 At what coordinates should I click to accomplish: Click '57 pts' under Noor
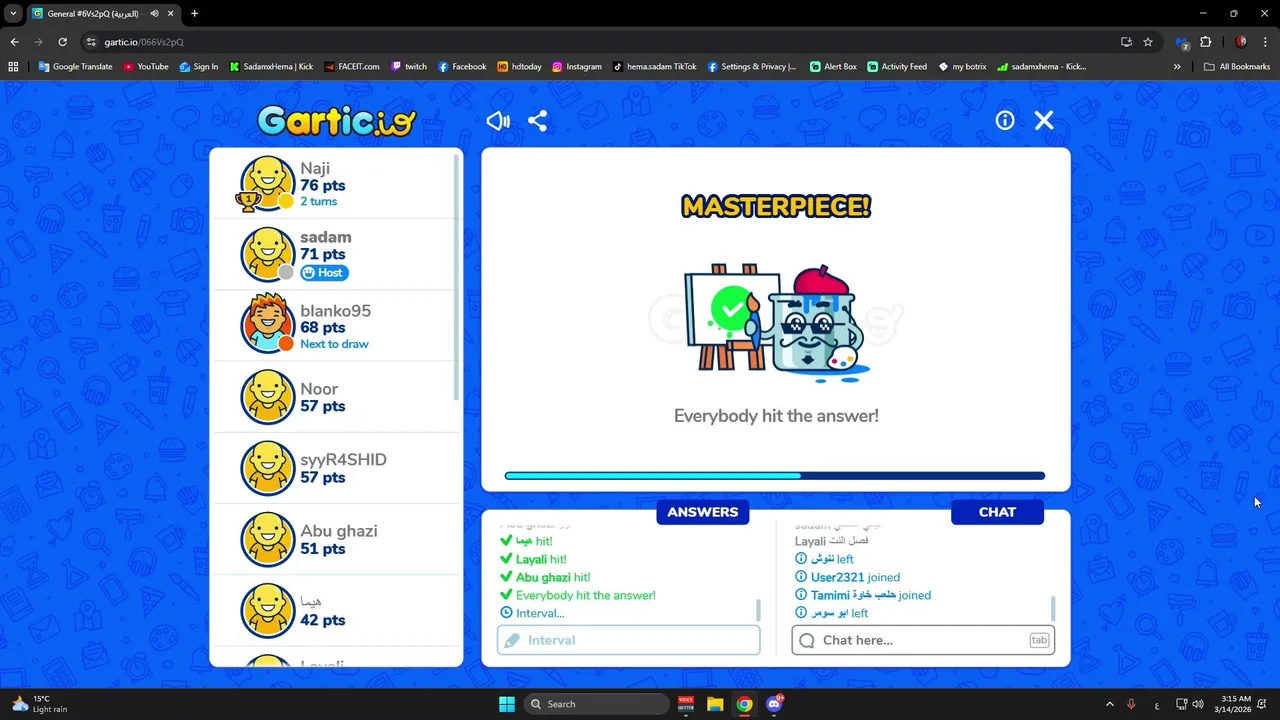coord(322,406)
